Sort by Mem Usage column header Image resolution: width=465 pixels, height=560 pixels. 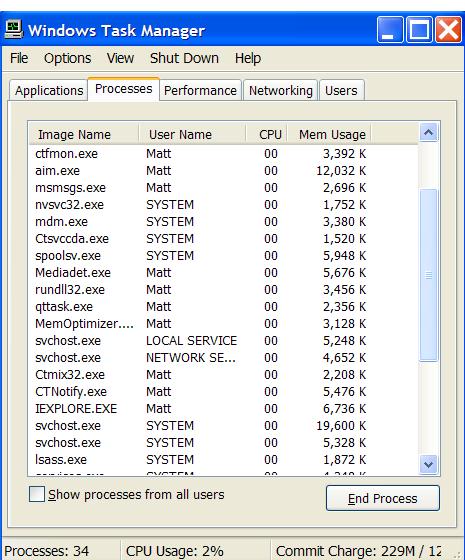pos(329,134)
